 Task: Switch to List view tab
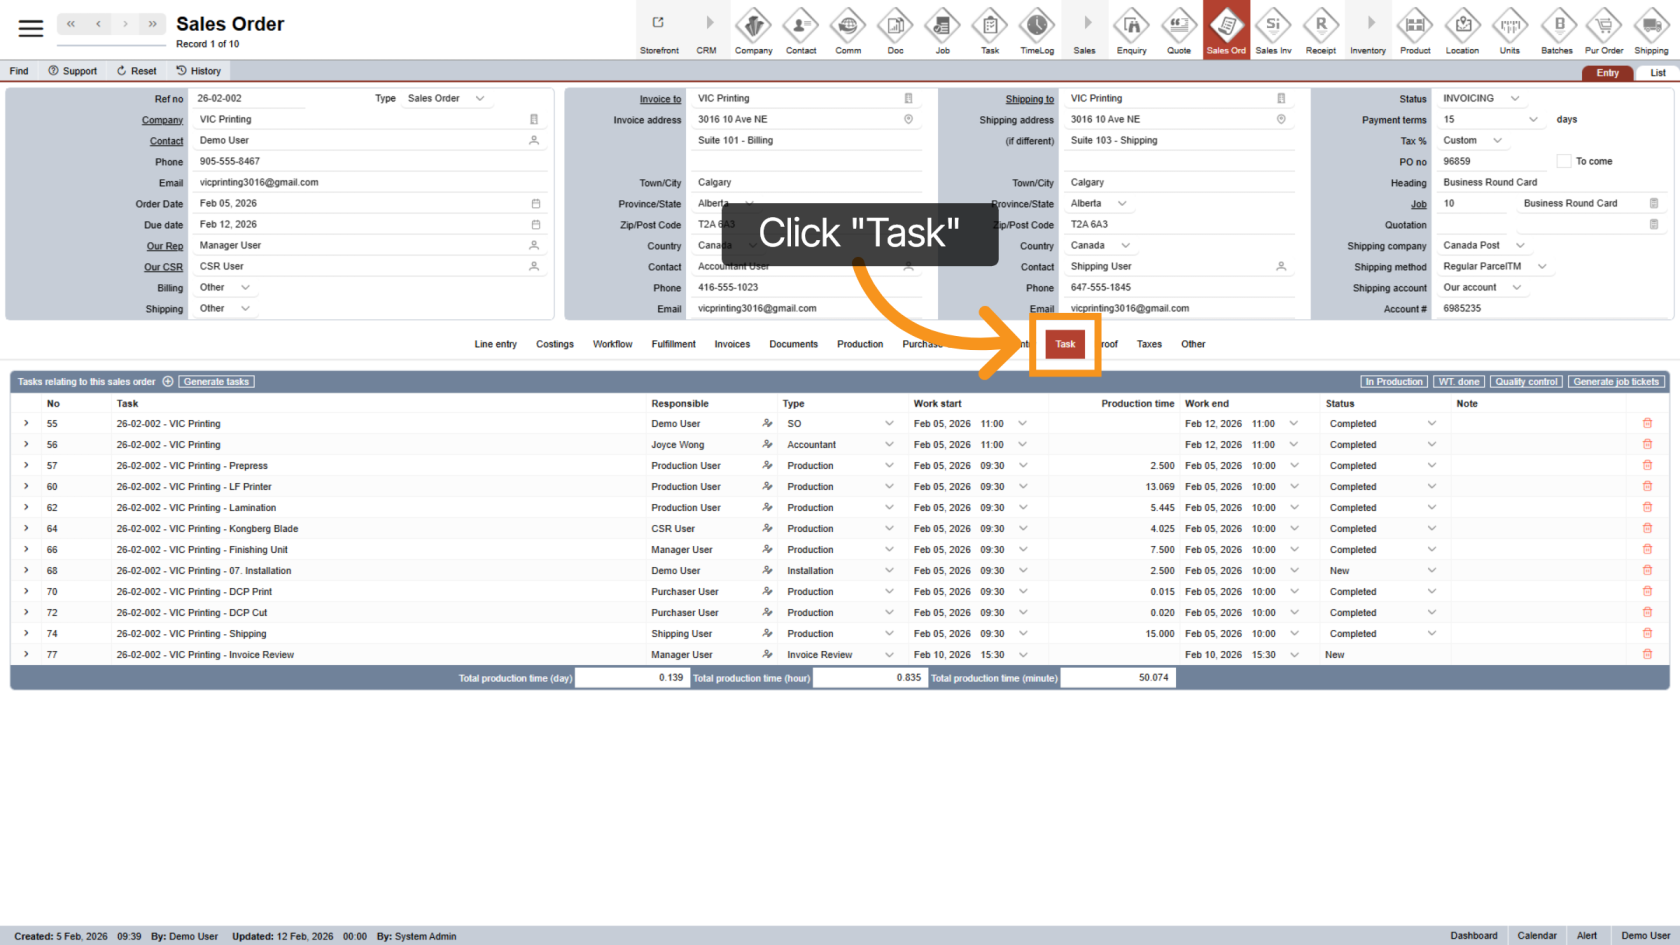(x=1657, y=73)
